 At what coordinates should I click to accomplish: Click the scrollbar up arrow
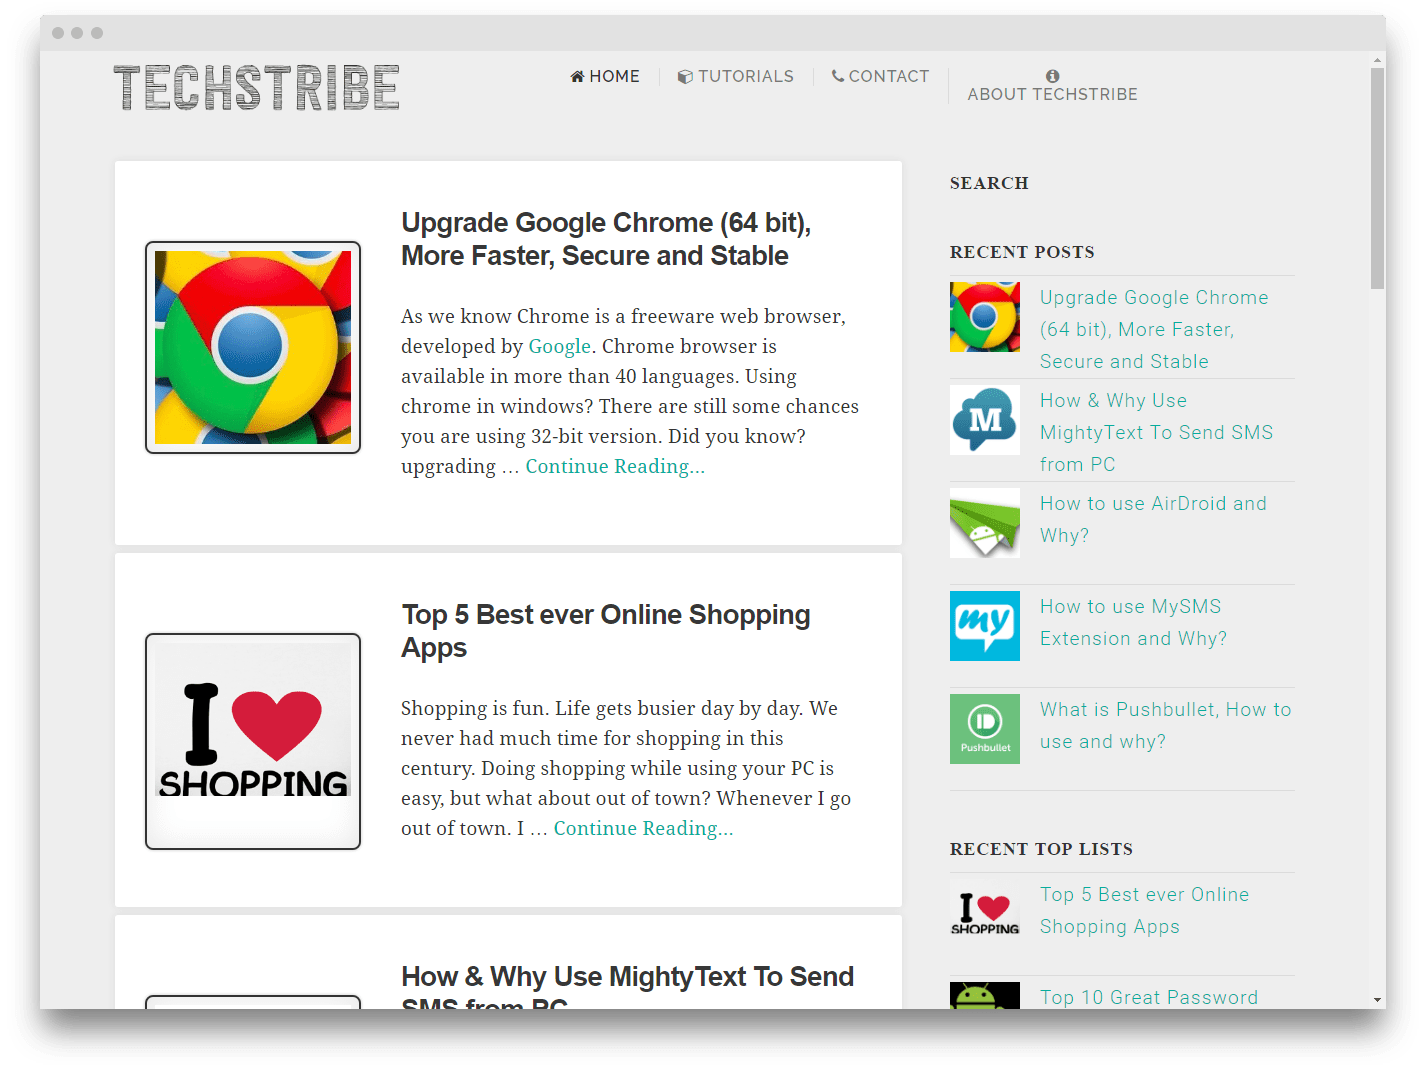1378,59
